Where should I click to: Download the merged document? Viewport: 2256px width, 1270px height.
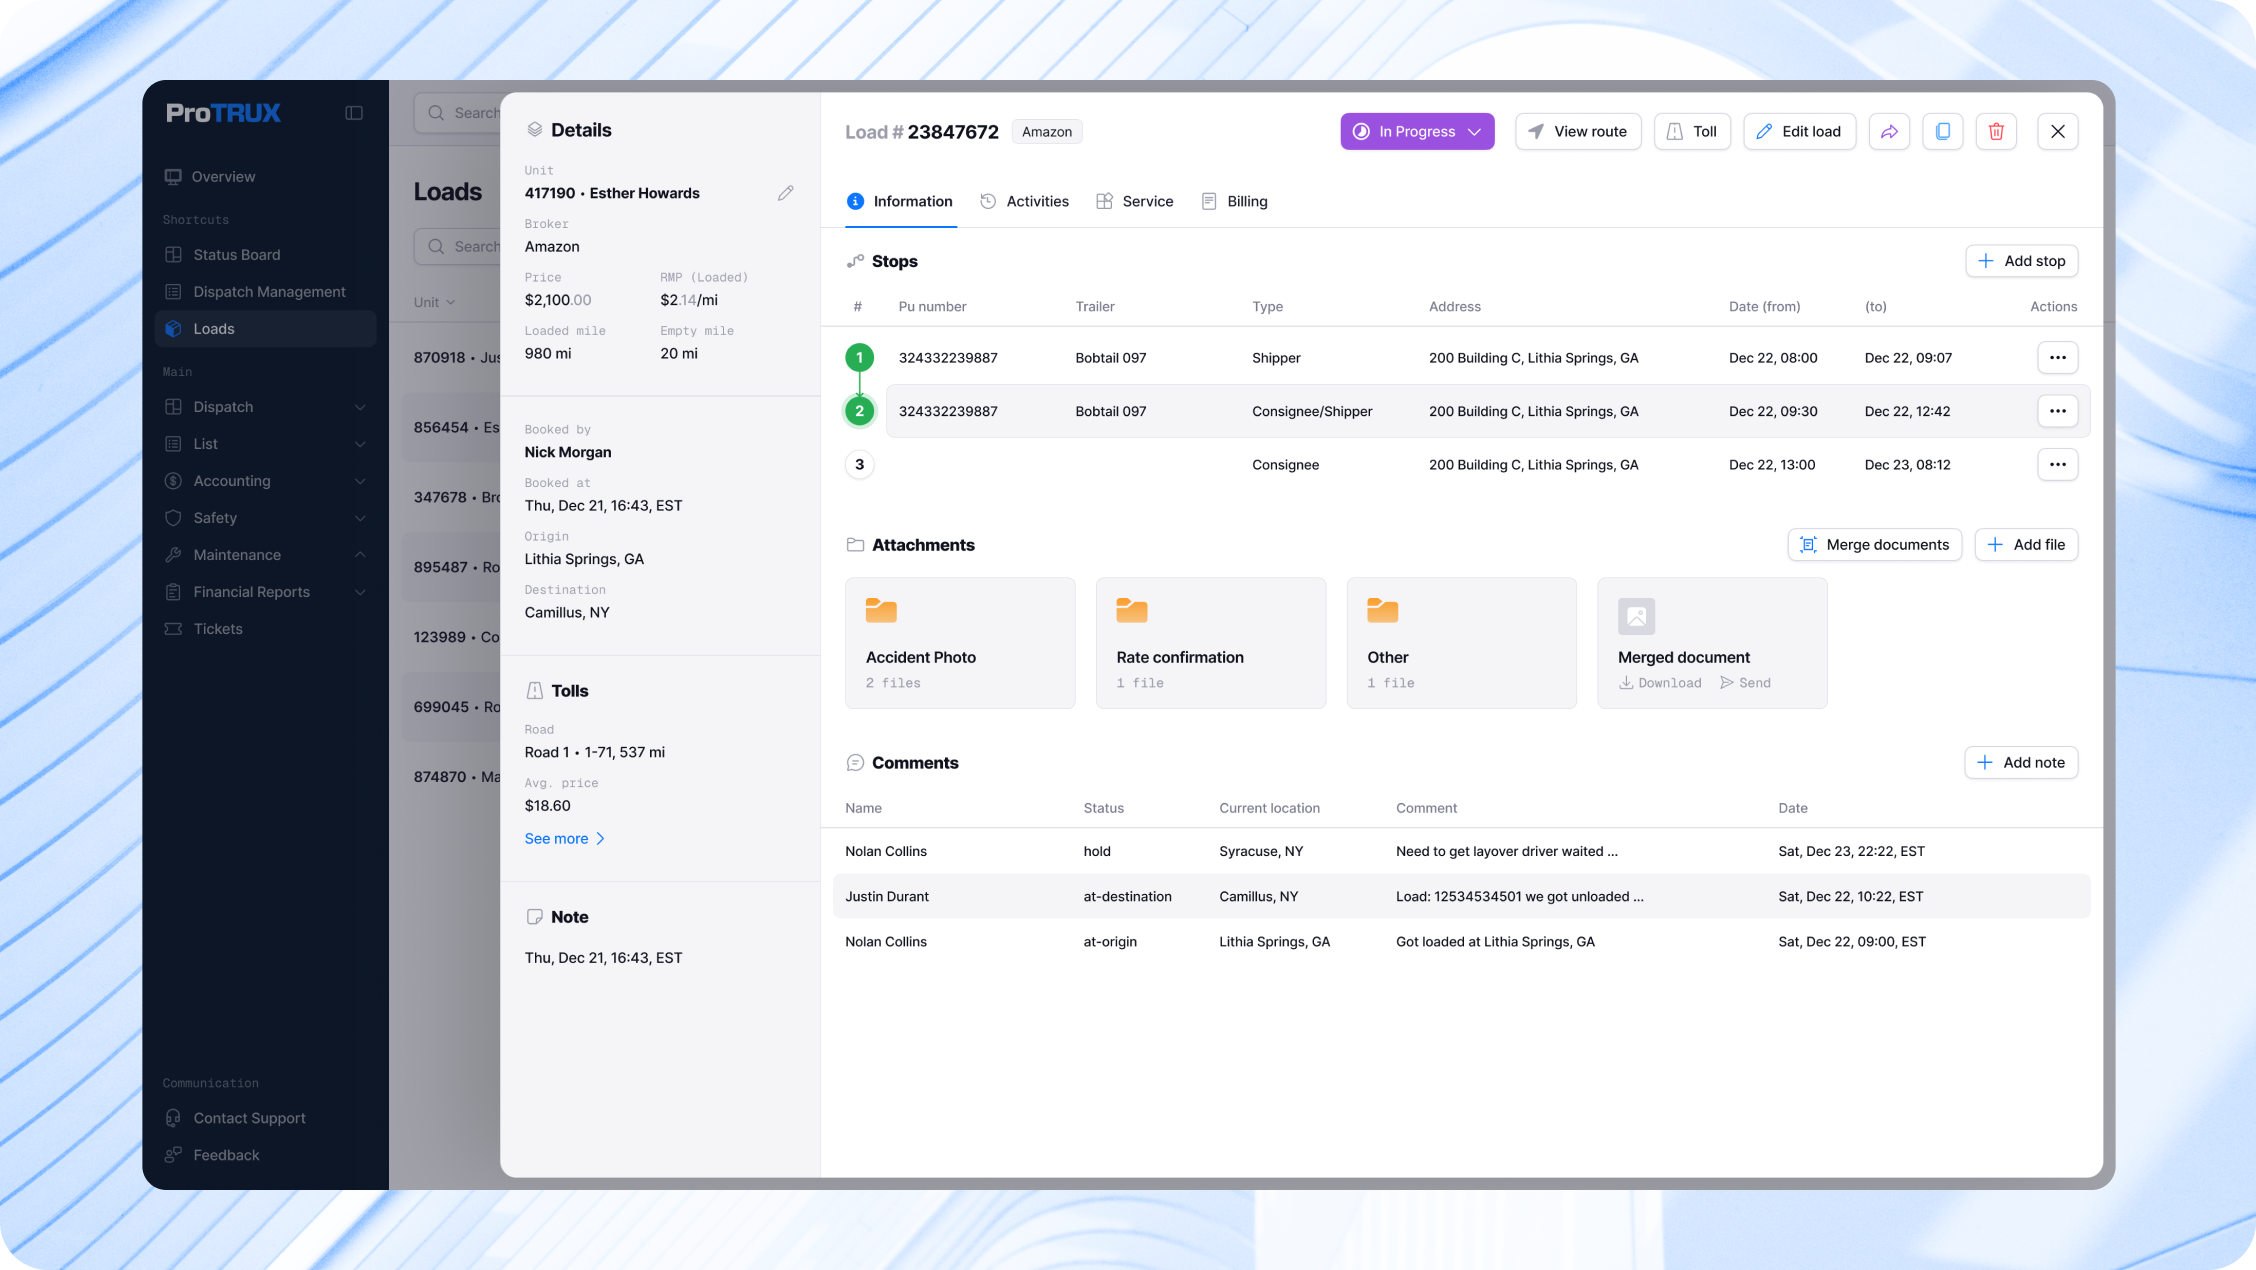(1660, 683)
